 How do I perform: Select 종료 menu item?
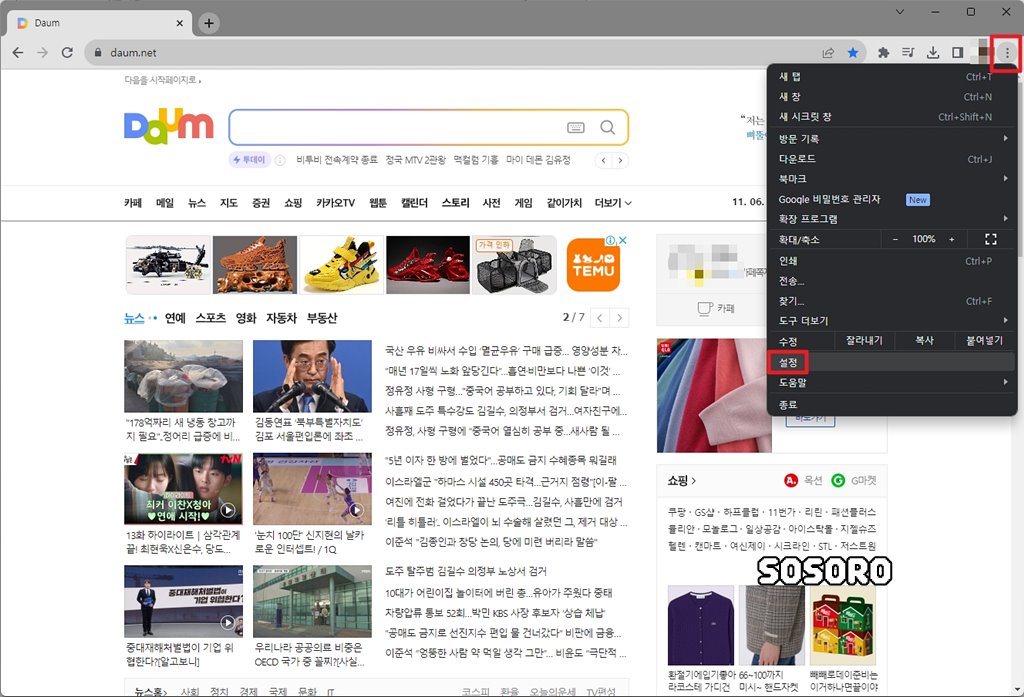tap(891, 404)
